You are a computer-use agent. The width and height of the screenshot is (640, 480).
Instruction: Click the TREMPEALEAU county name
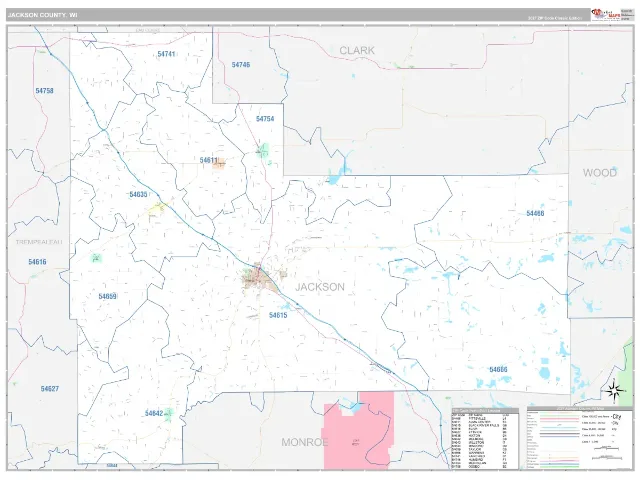click(x=39, y=242)
